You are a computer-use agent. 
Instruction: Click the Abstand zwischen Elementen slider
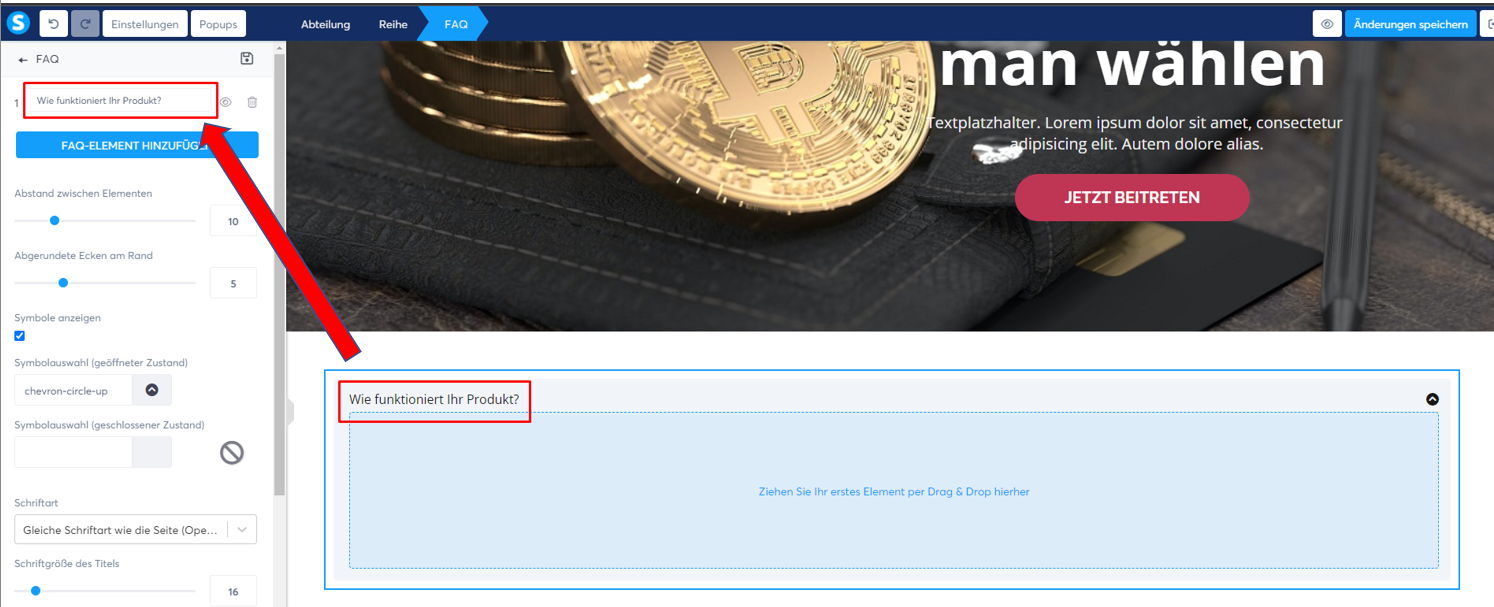[105, 220]
